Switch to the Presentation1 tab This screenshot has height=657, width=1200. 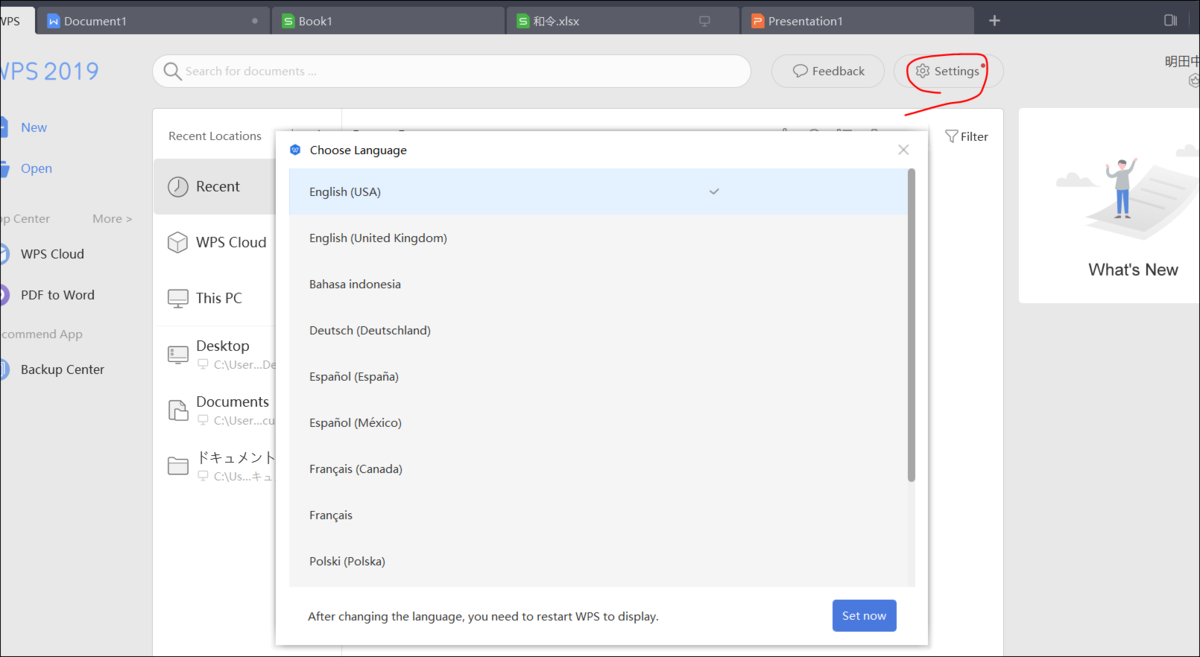857,21
